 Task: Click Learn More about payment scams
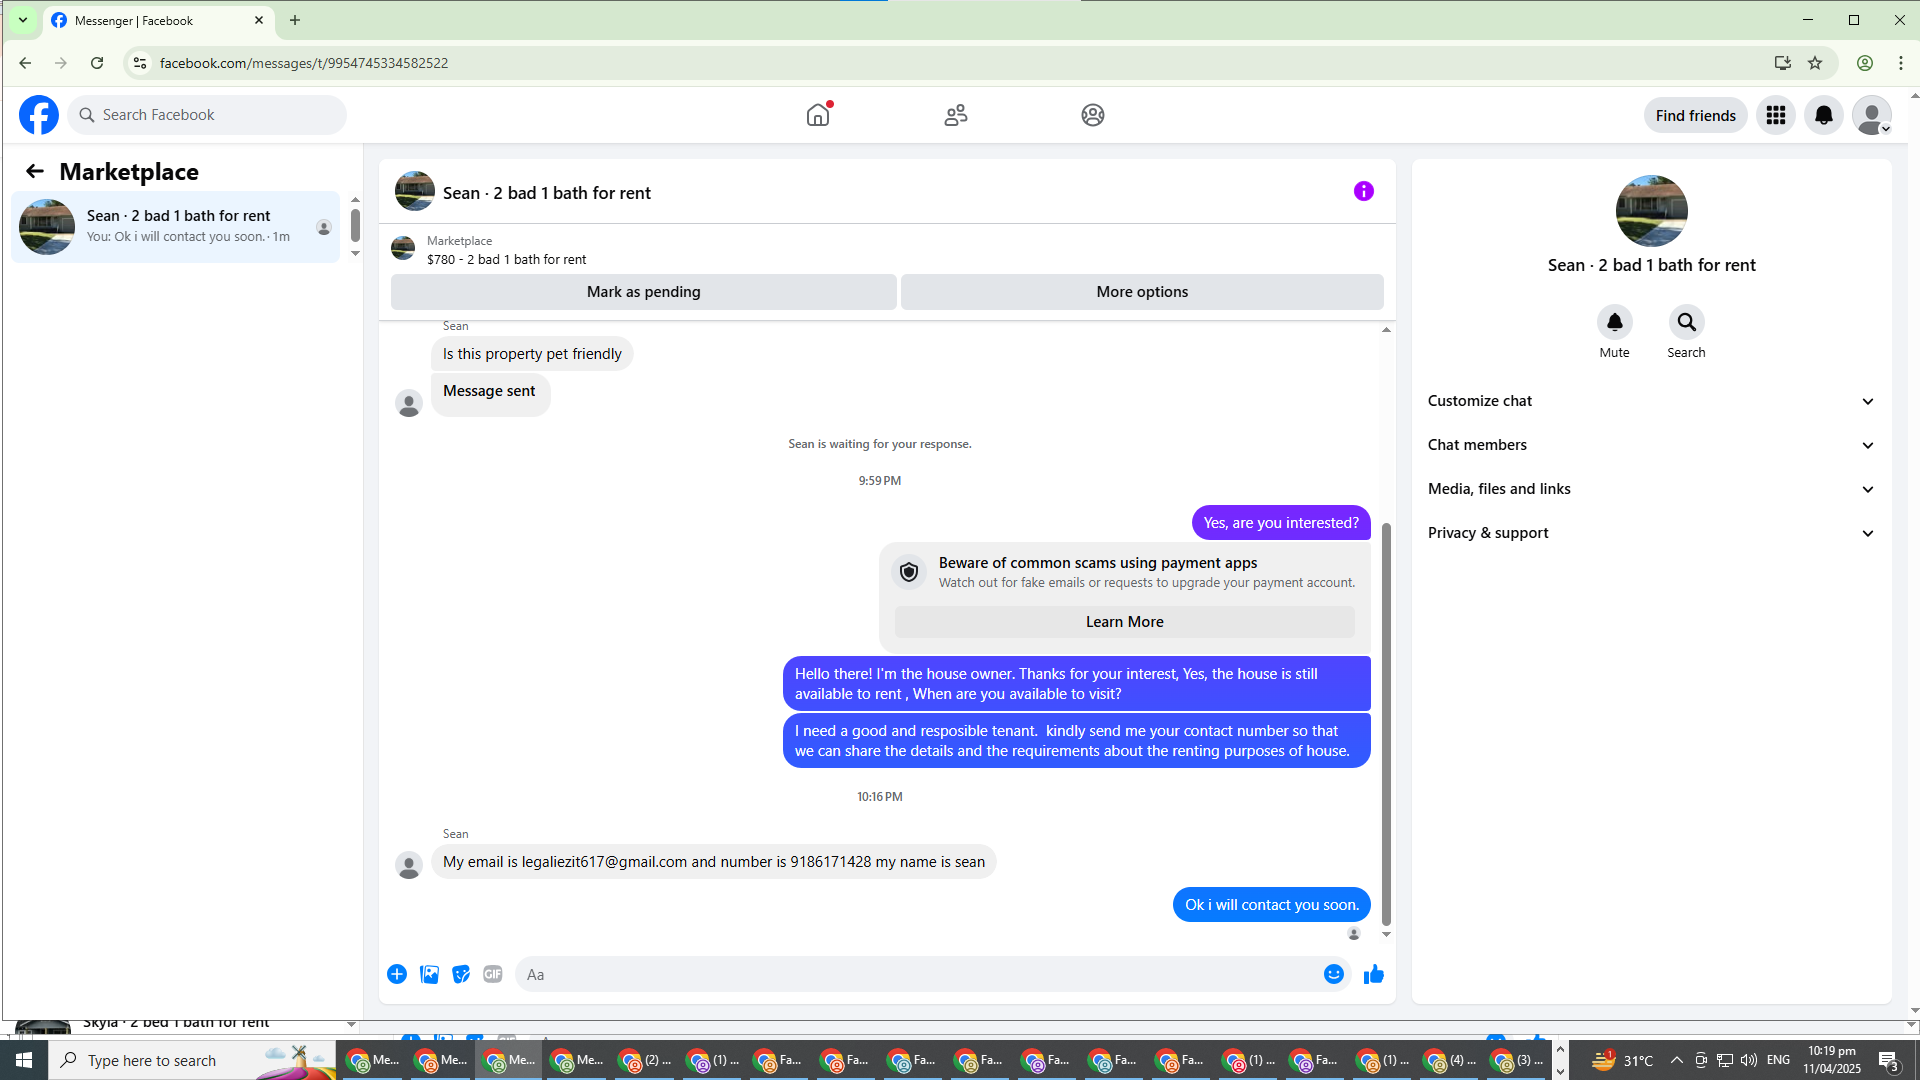(1125, 622)
